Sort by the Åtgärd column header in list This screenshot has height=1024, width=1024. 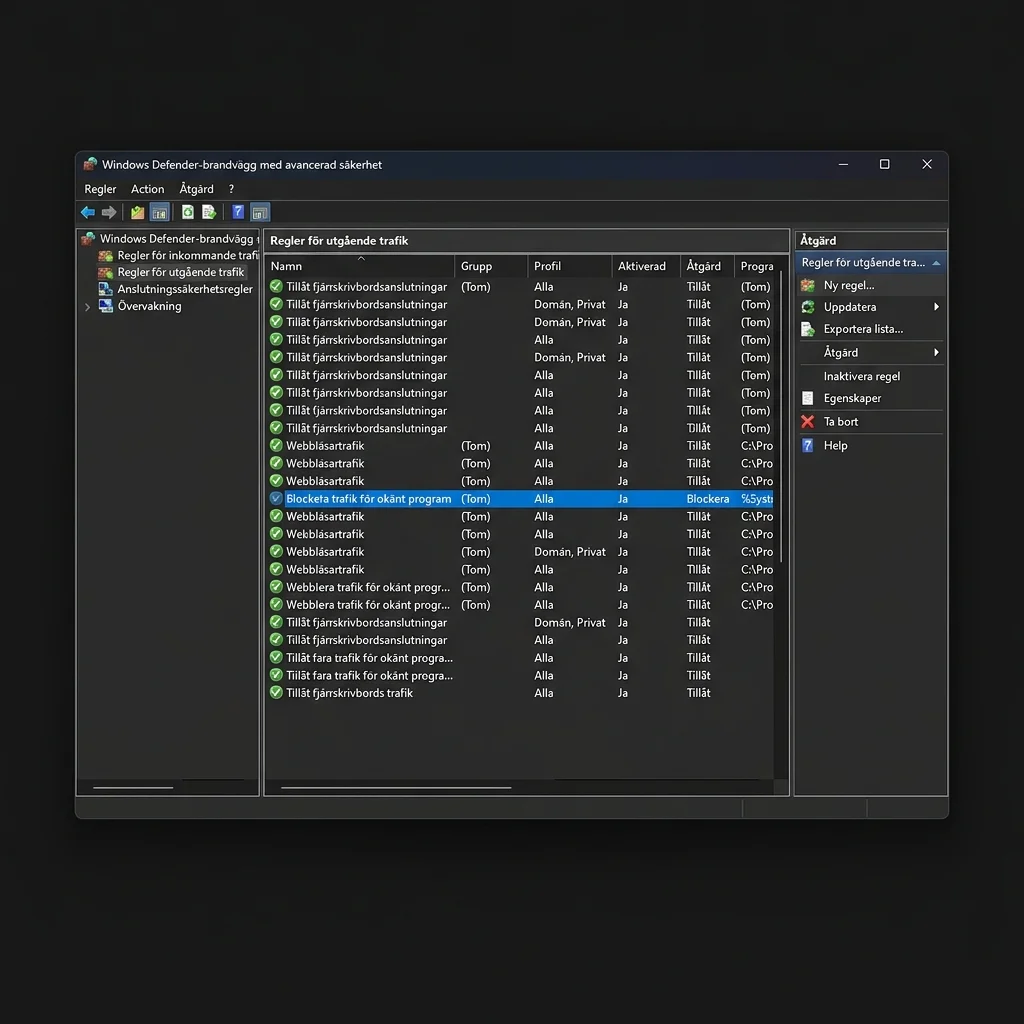point(707,266)
